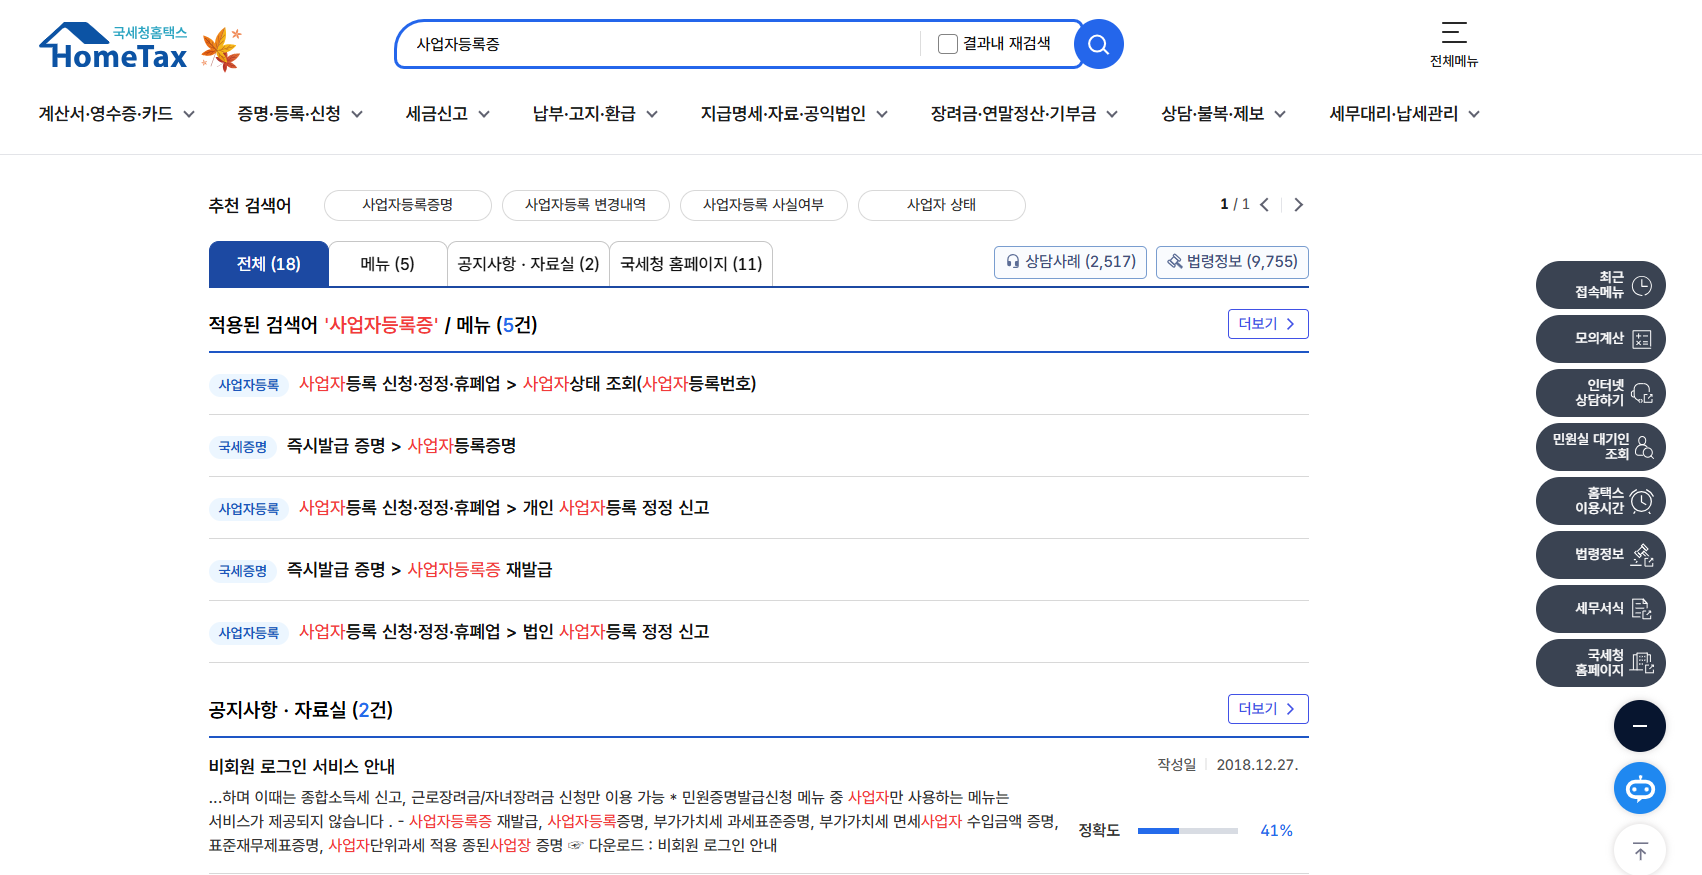
Task: Open 인터넷 상담하기 quick button
Action: tap(1600, 393)
